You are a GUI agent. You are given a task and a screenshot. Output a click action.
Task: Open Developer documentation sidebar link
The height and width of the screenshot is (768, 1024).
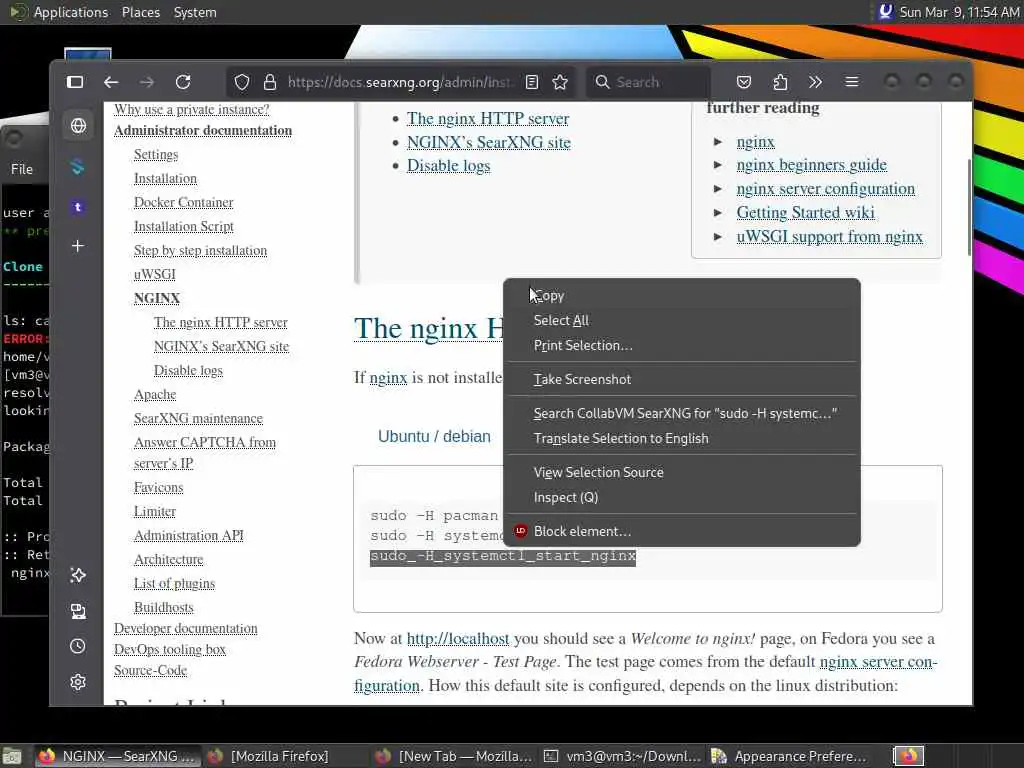click(185, 628)
